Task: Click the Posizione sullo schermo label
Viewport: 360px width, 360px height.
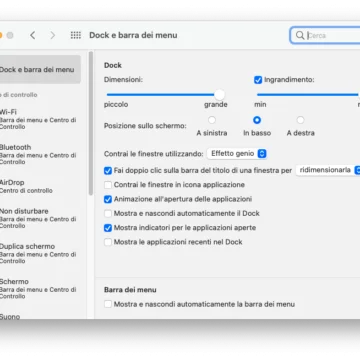Action: [x=145, y=126]
